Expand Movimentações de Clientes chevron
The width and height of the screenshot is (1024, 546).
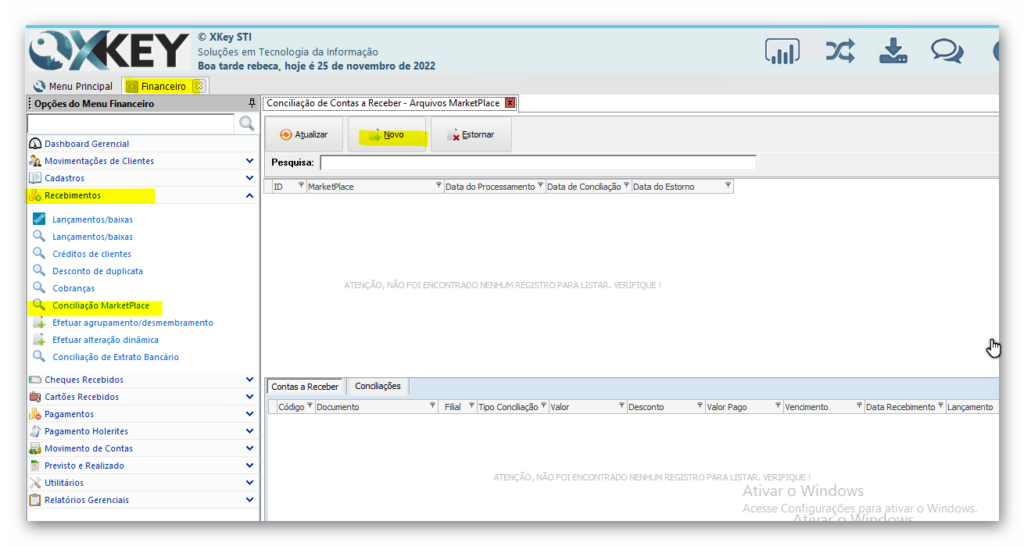pyautogui.click(x=249, y=161)
